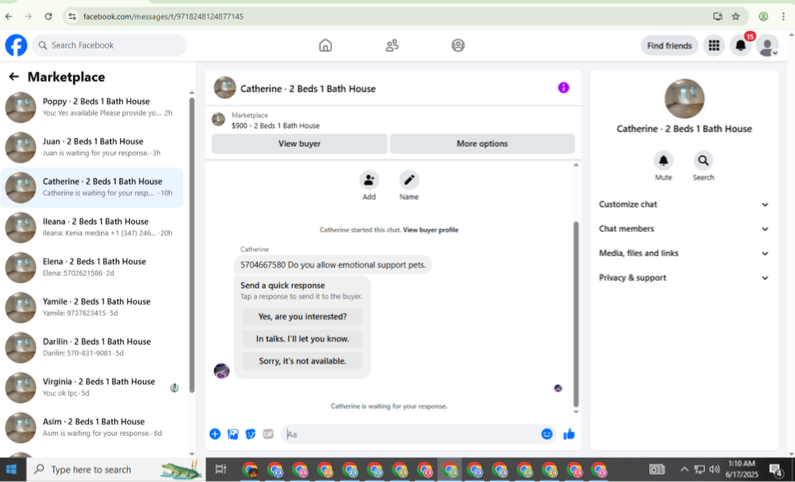Image resolution: width=795 pixels, height=482 pixels.
Task: Add people to the chat
Action: pyautogui.click(x=369, y=180)
